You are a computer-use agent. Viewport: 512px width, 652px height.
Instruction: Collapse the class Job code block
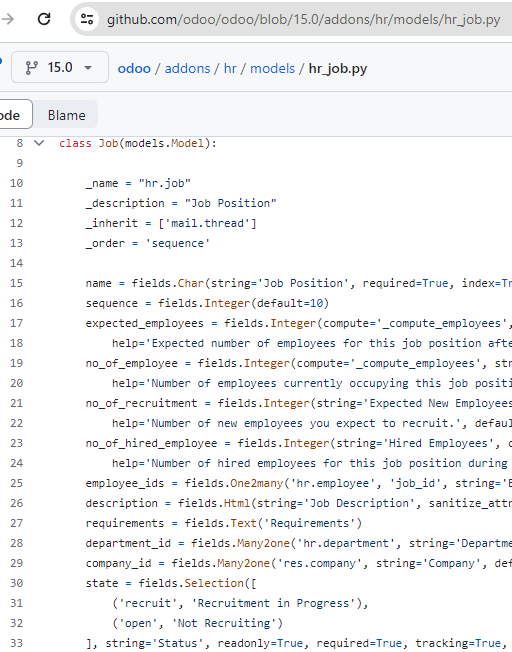click(39, 143)
